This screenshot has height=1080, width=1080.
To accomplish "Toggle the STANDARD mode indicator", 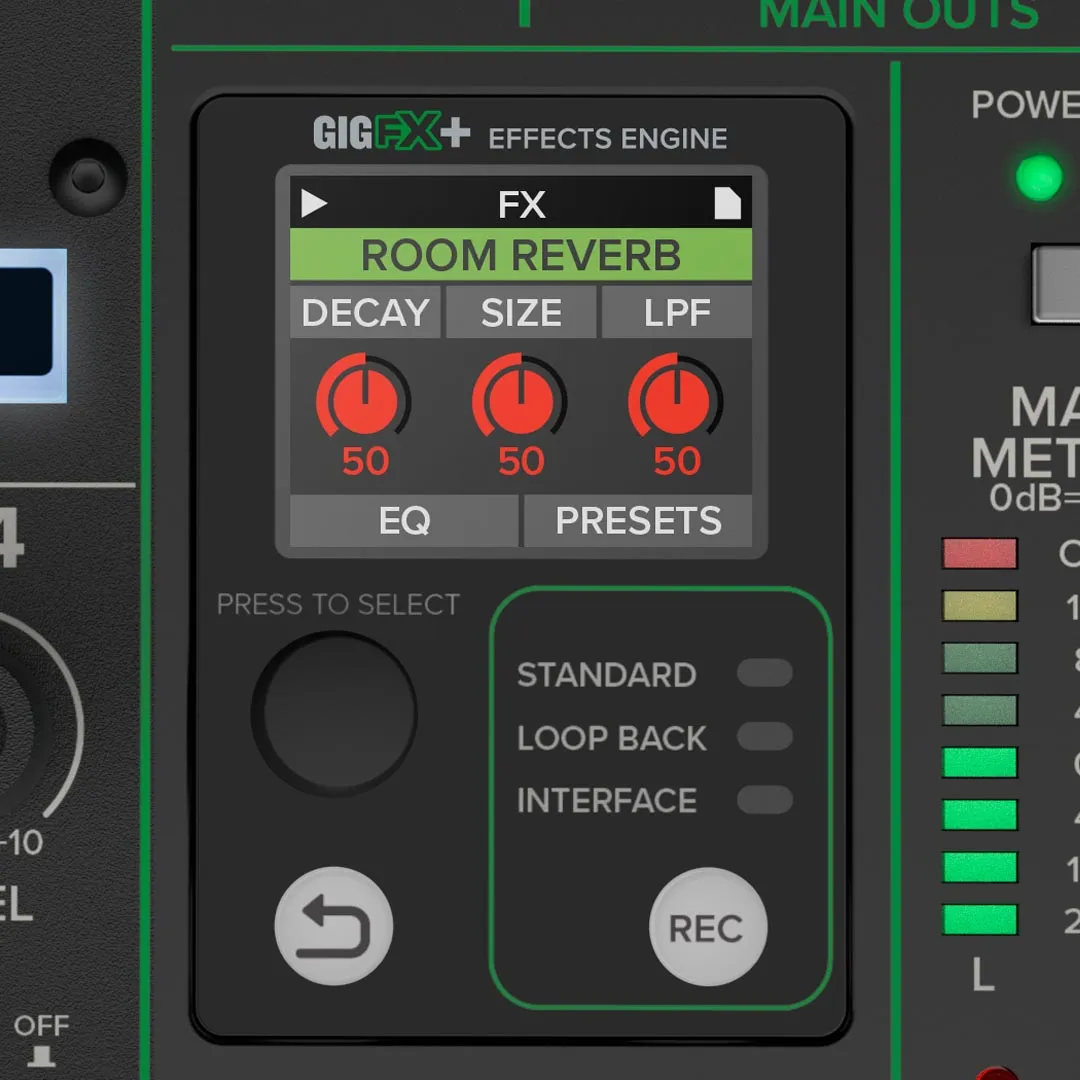I will coord(764,673).
